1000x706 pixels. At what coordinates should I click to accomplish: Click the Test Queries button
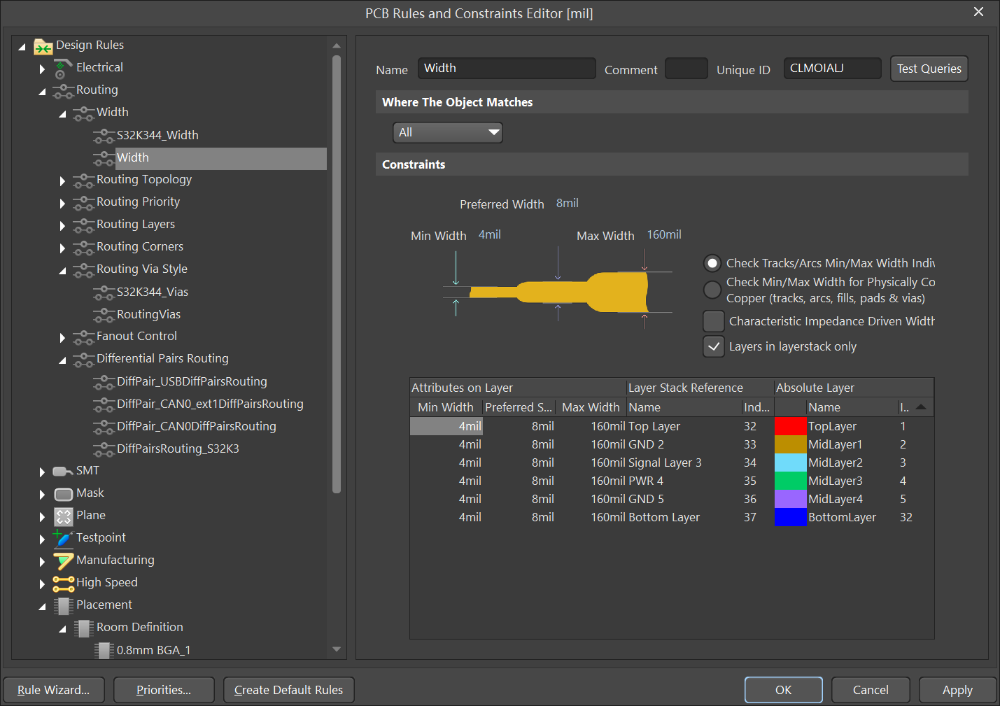(928, 68)
